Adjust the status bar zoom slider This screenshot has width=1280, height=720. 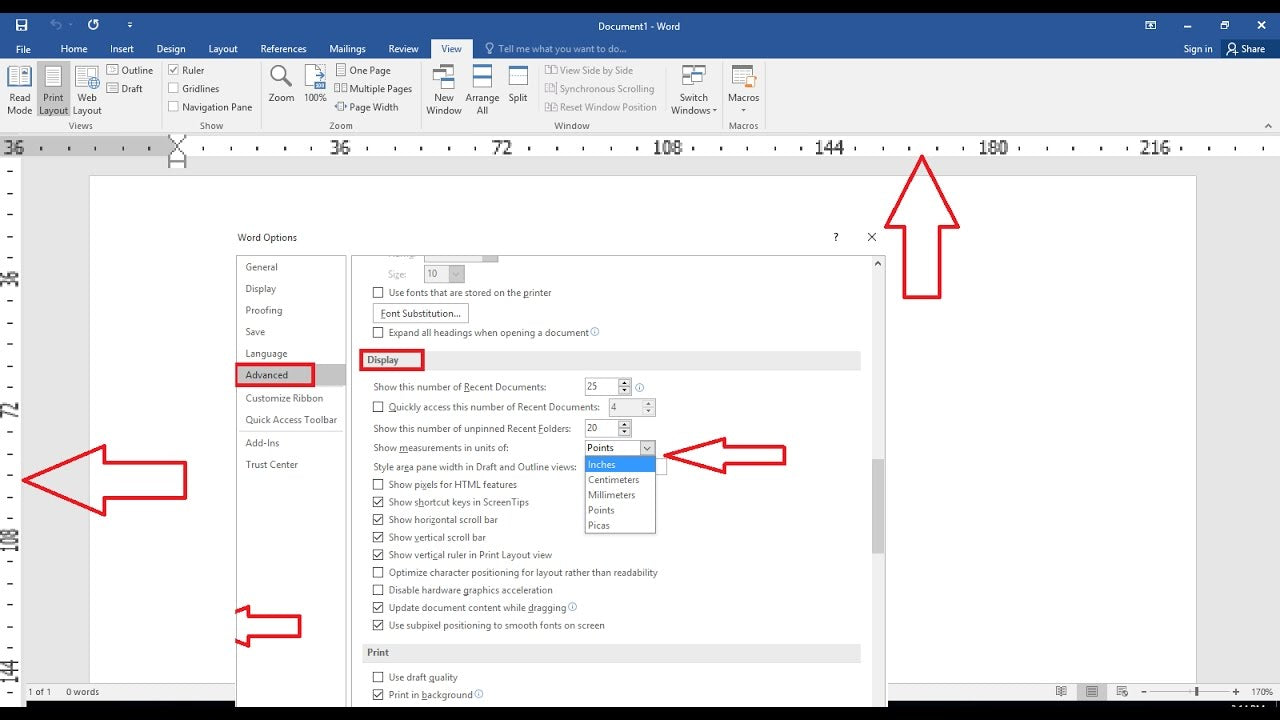click(x=1196, y=691)
